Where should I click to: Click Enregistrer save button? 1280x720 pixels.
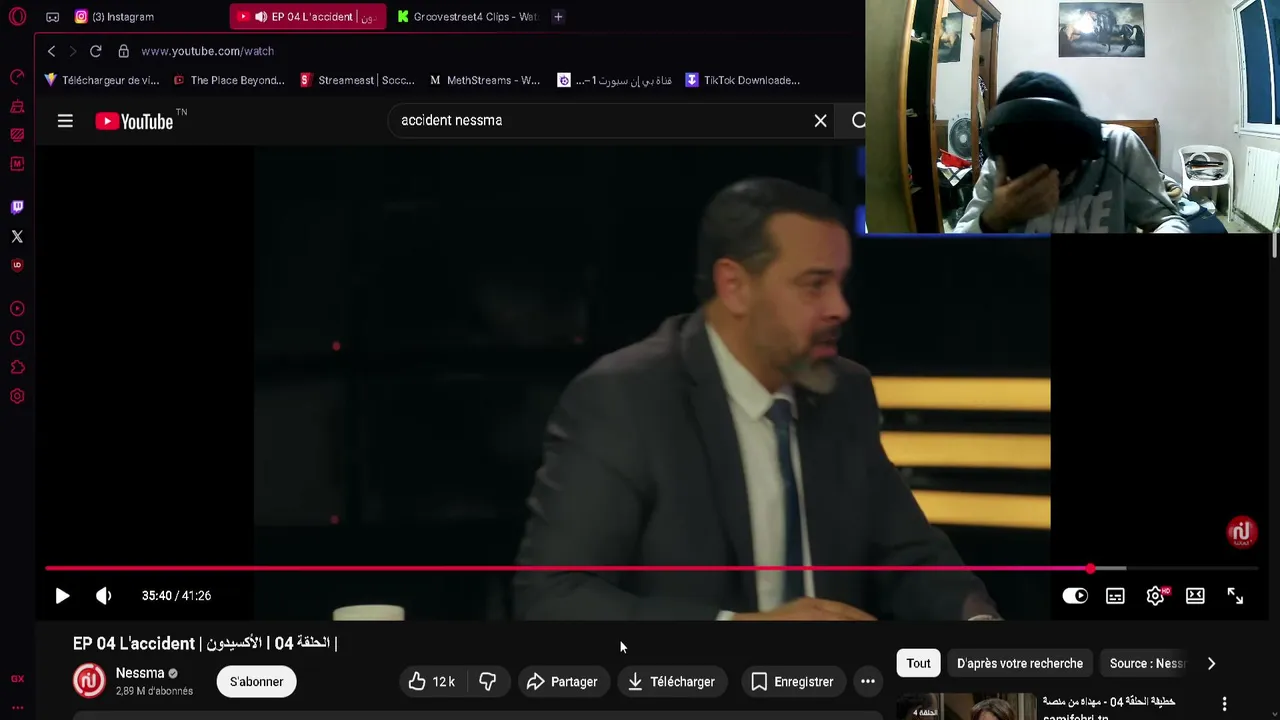click(x=792, y=682)
